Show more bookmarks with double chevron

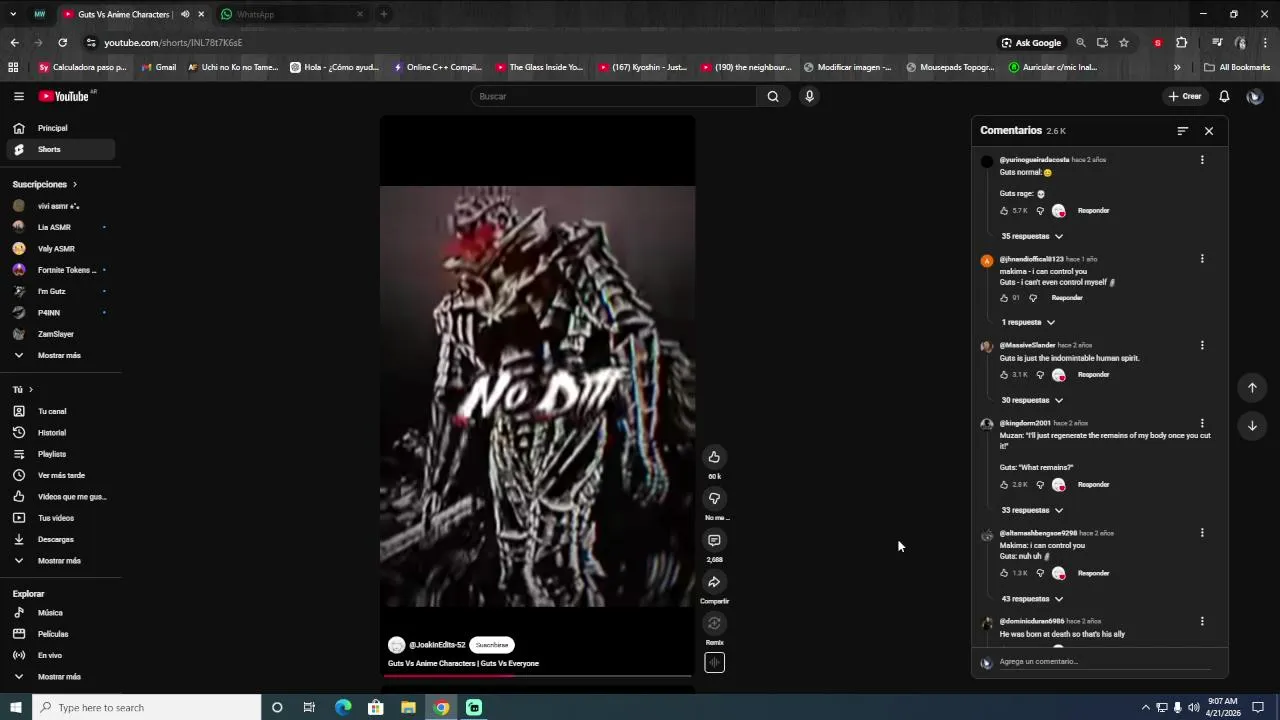pos(1177,68)
